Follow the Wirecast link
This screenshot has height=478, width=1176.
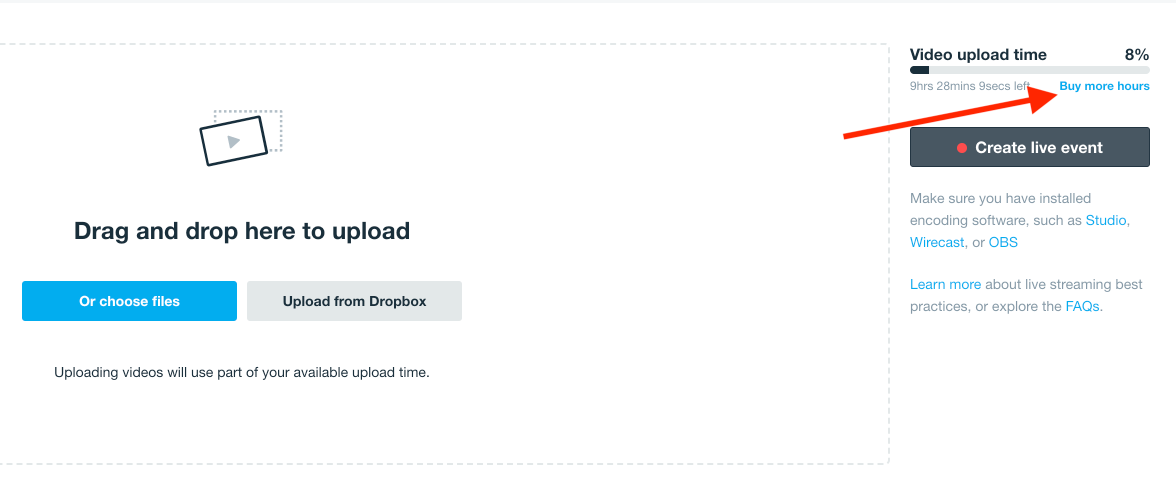coord(937,242)
